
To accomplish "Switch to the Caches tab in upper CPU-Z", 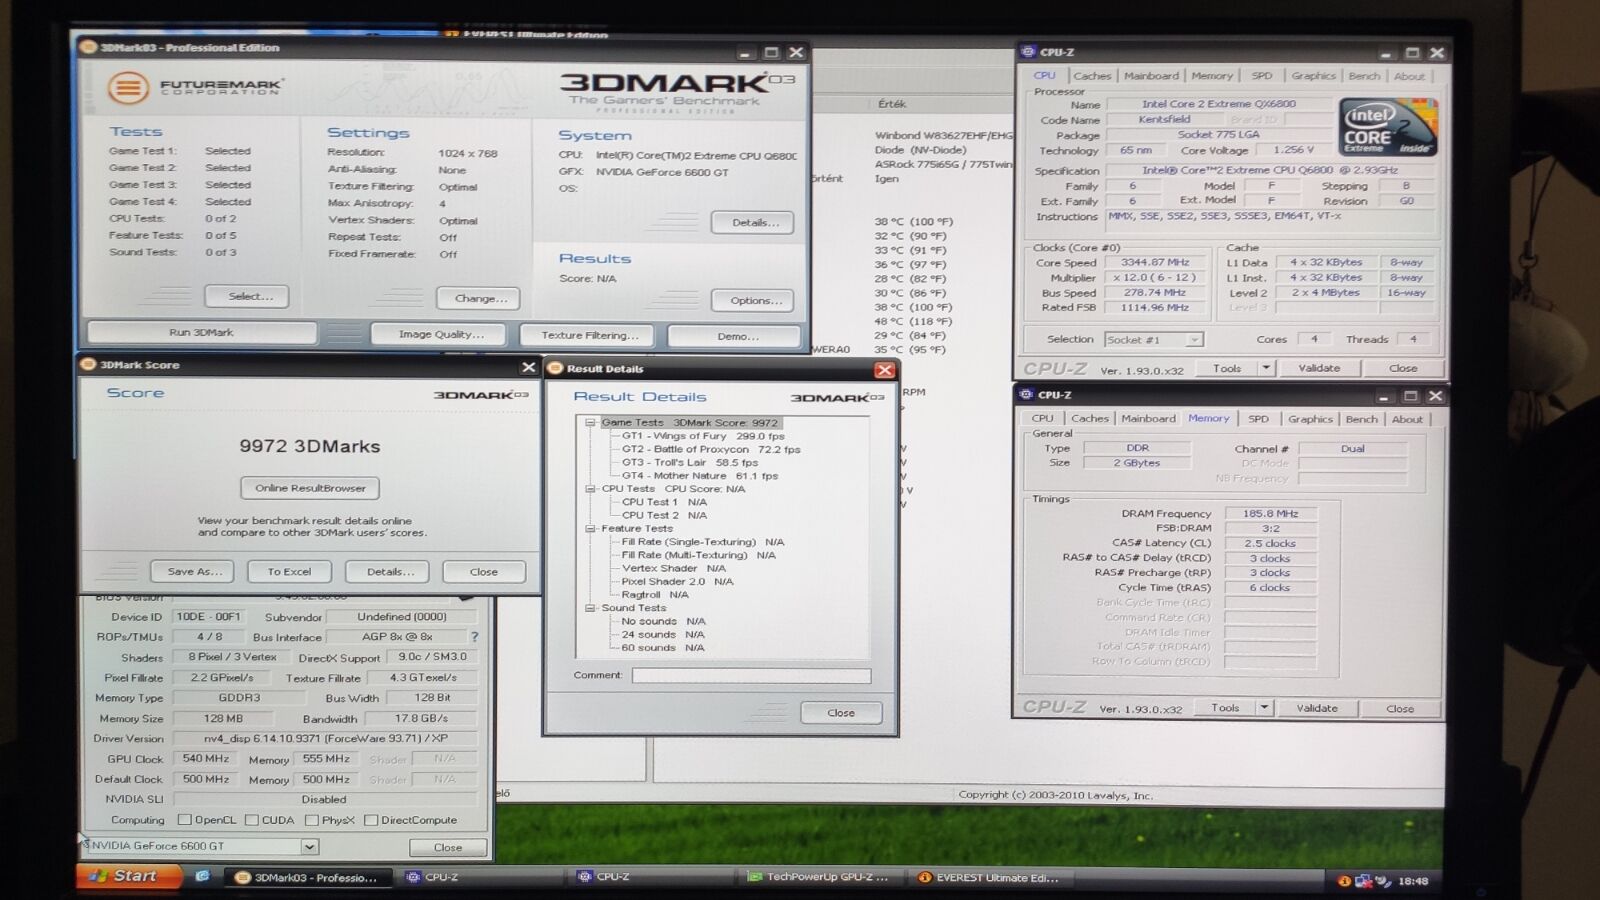I will pos(1092,76).
